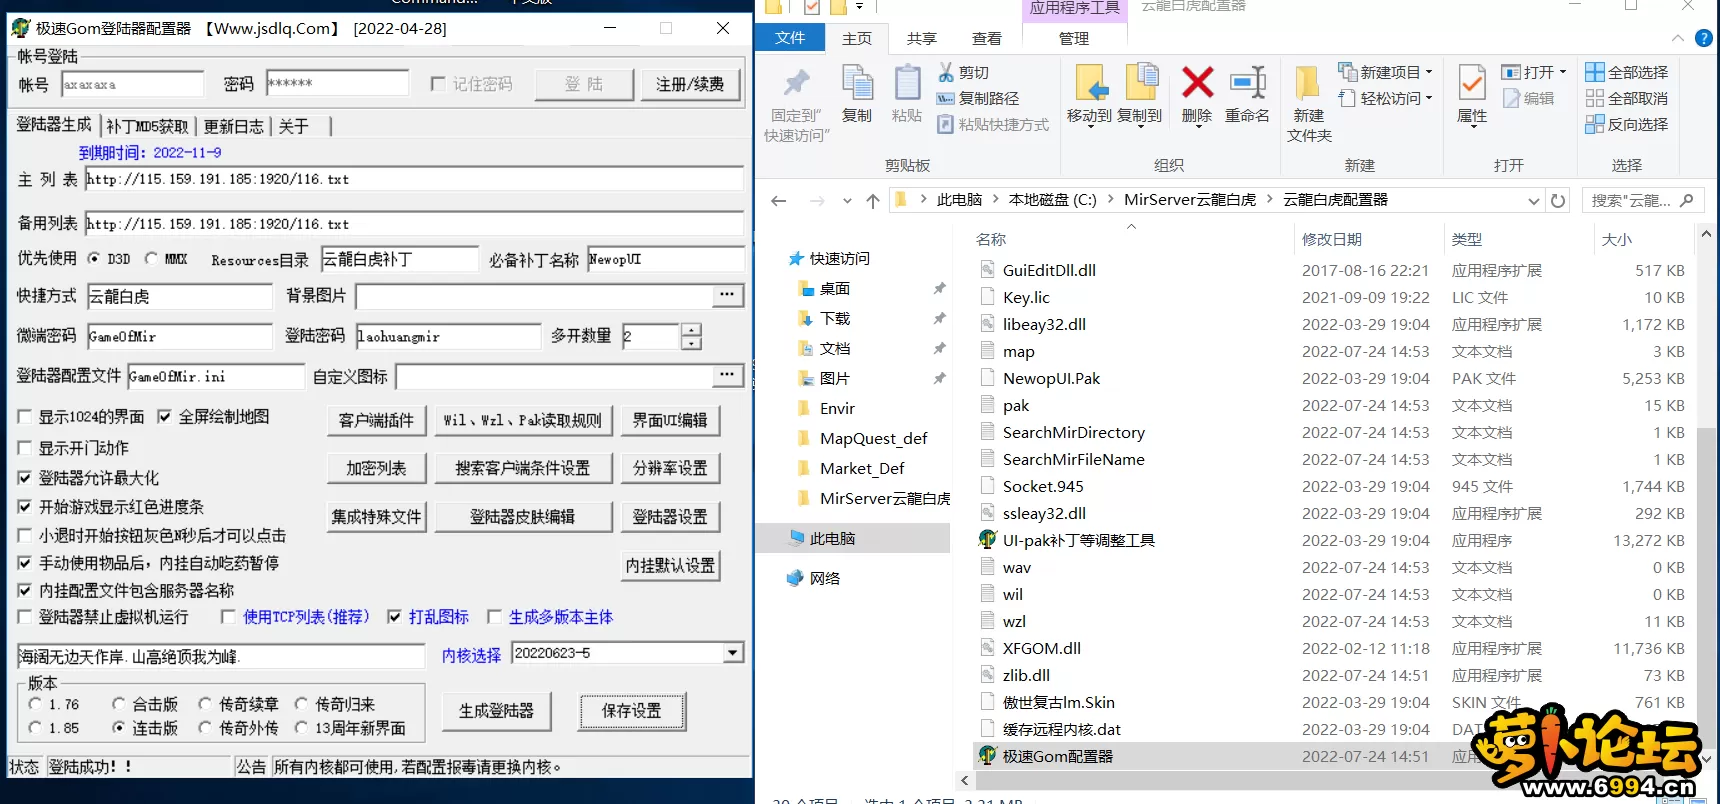Click Select none in ribbon
The width and height of the screenshot is (1720, 804).
(x=1626, y=98)
